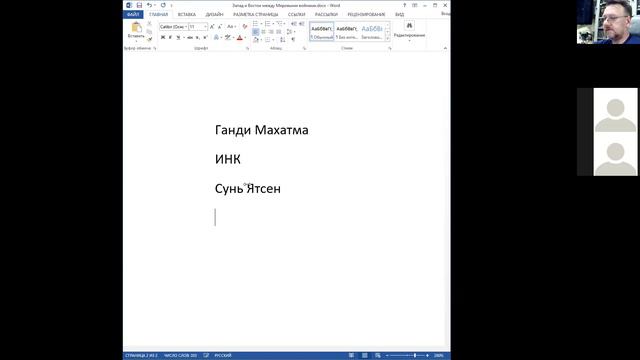This screenshot has width=640, height=360.
Task: Apply the Без интервала style
Action: 347,31
